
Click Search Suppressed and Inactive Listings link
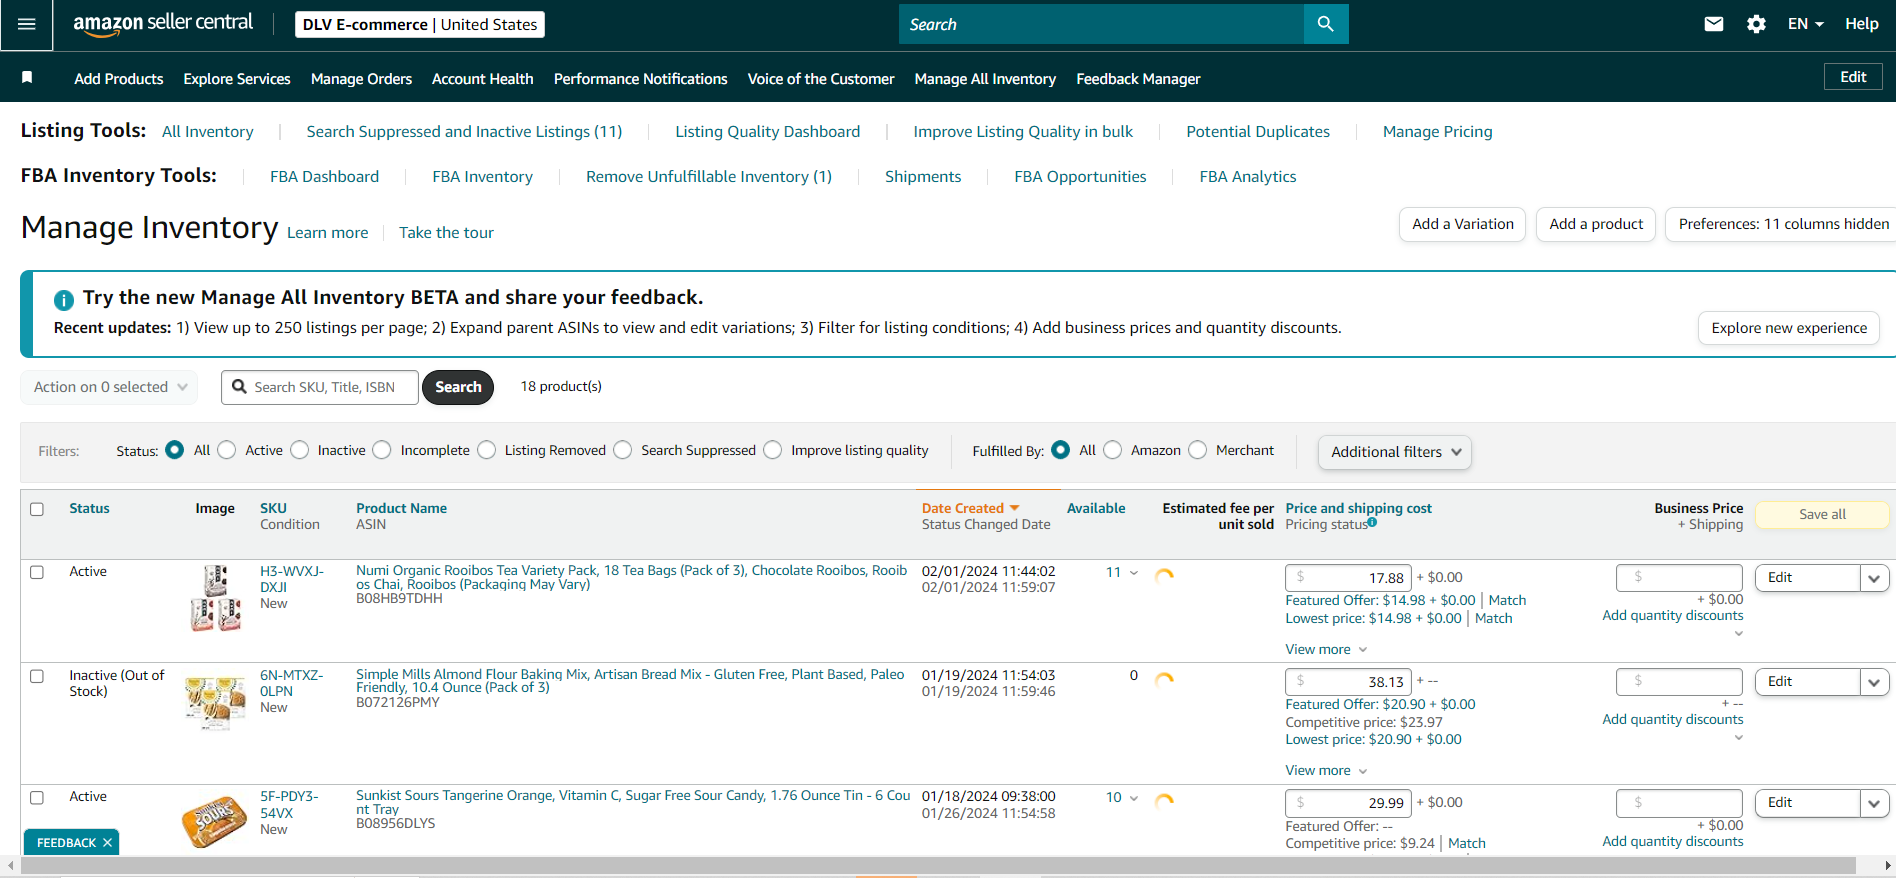(464, 131)
